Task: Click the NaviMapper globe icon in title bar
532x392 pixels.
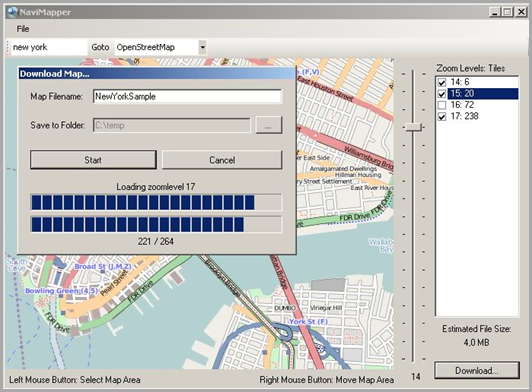Action: 12,12
